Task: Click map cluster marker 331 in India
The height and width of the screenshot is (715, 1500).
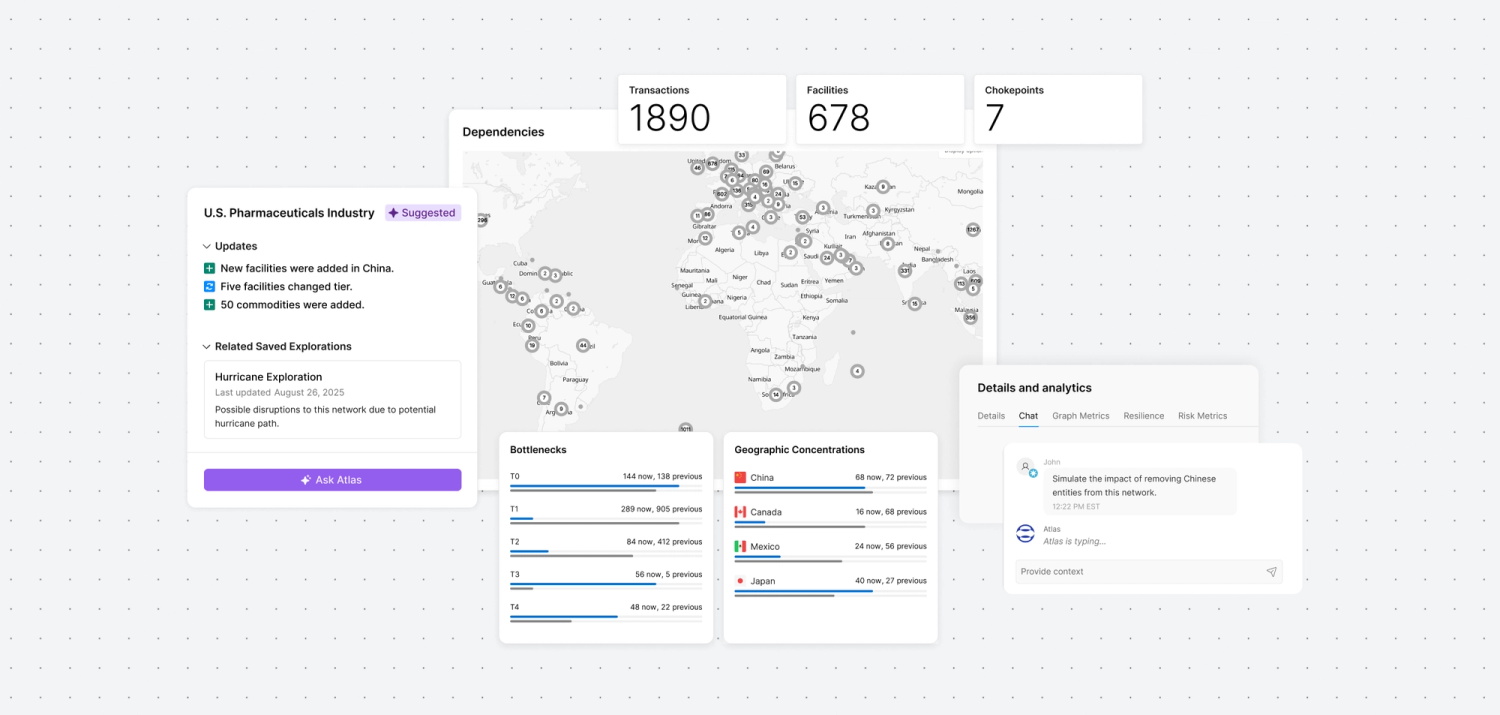Action: [905, 270]
